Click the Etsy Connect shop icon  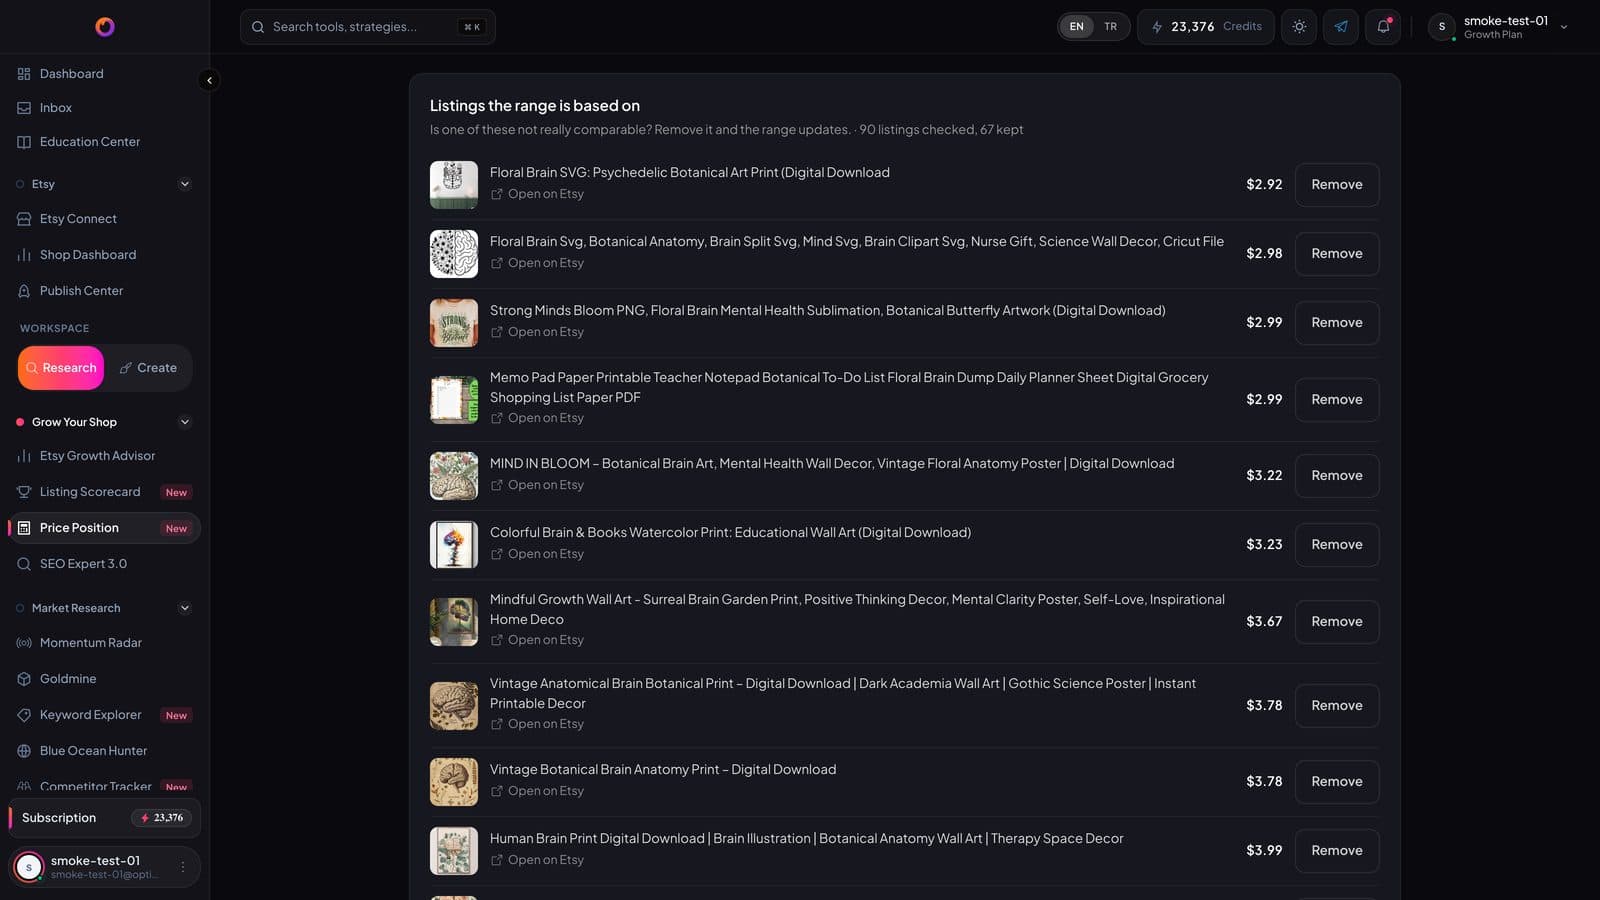[24, 219]
